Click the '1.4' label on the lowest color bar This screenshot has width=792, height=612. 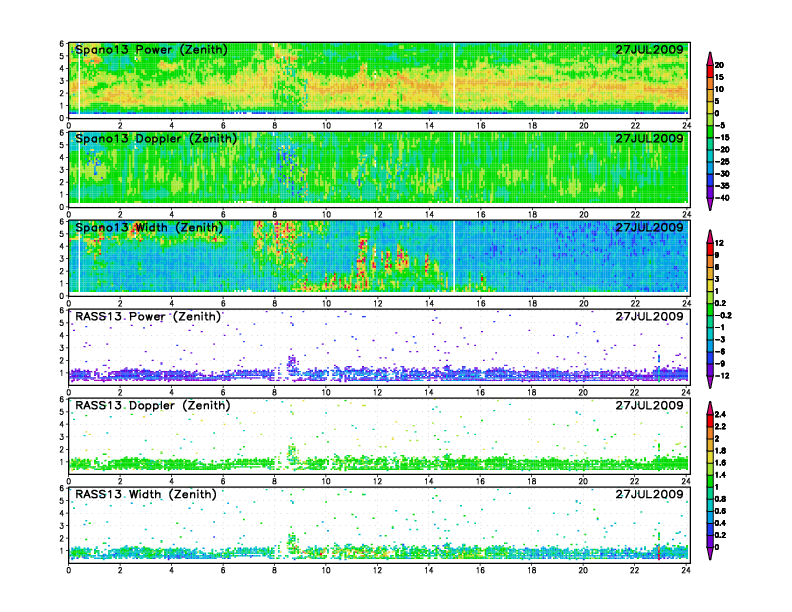(720, 475)
